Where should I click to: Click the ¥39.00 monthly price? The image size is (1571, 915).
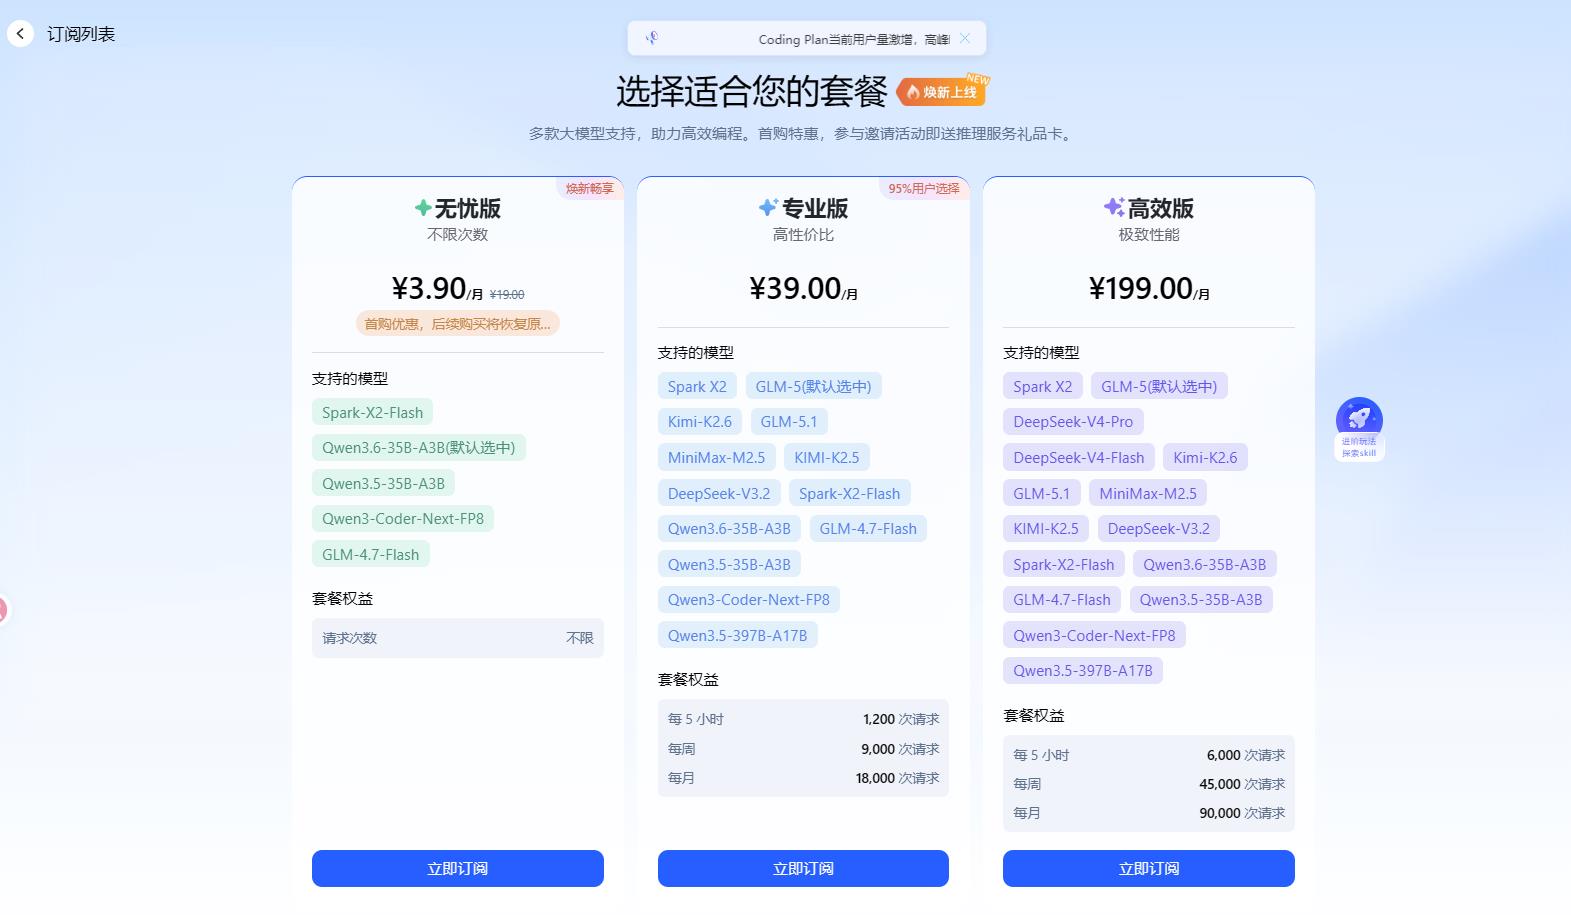tap(803, 288)
